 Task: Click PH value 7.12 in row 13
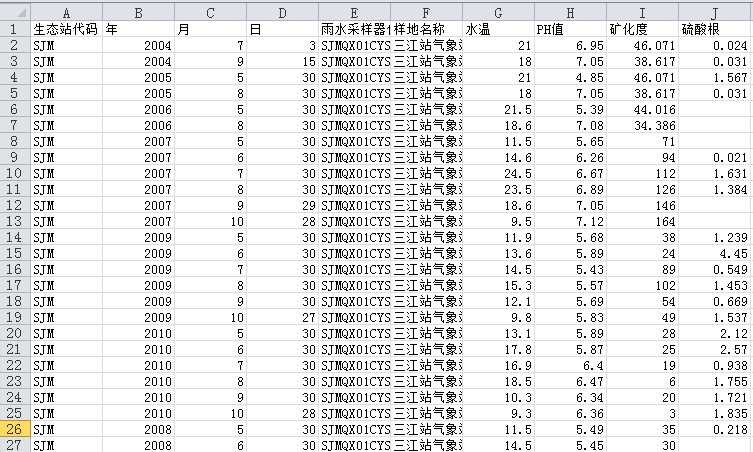tap(571, 221)
